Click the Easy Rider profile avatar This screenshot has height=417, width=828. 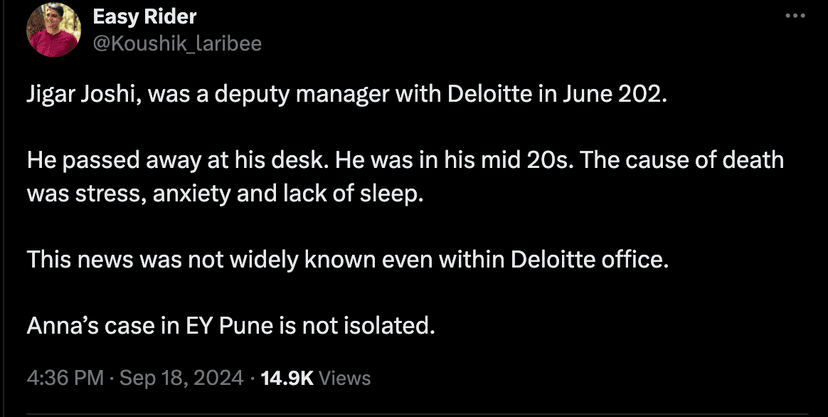(52, 30)
